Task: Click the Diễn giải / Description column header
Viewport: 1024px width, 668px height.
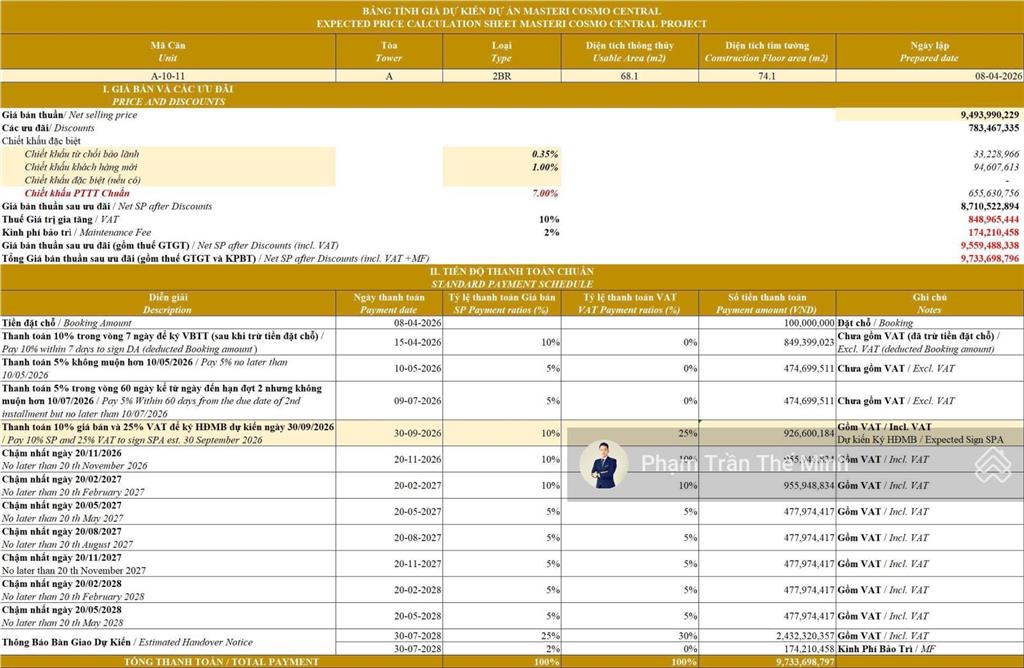Action: (x=168, y=304)
